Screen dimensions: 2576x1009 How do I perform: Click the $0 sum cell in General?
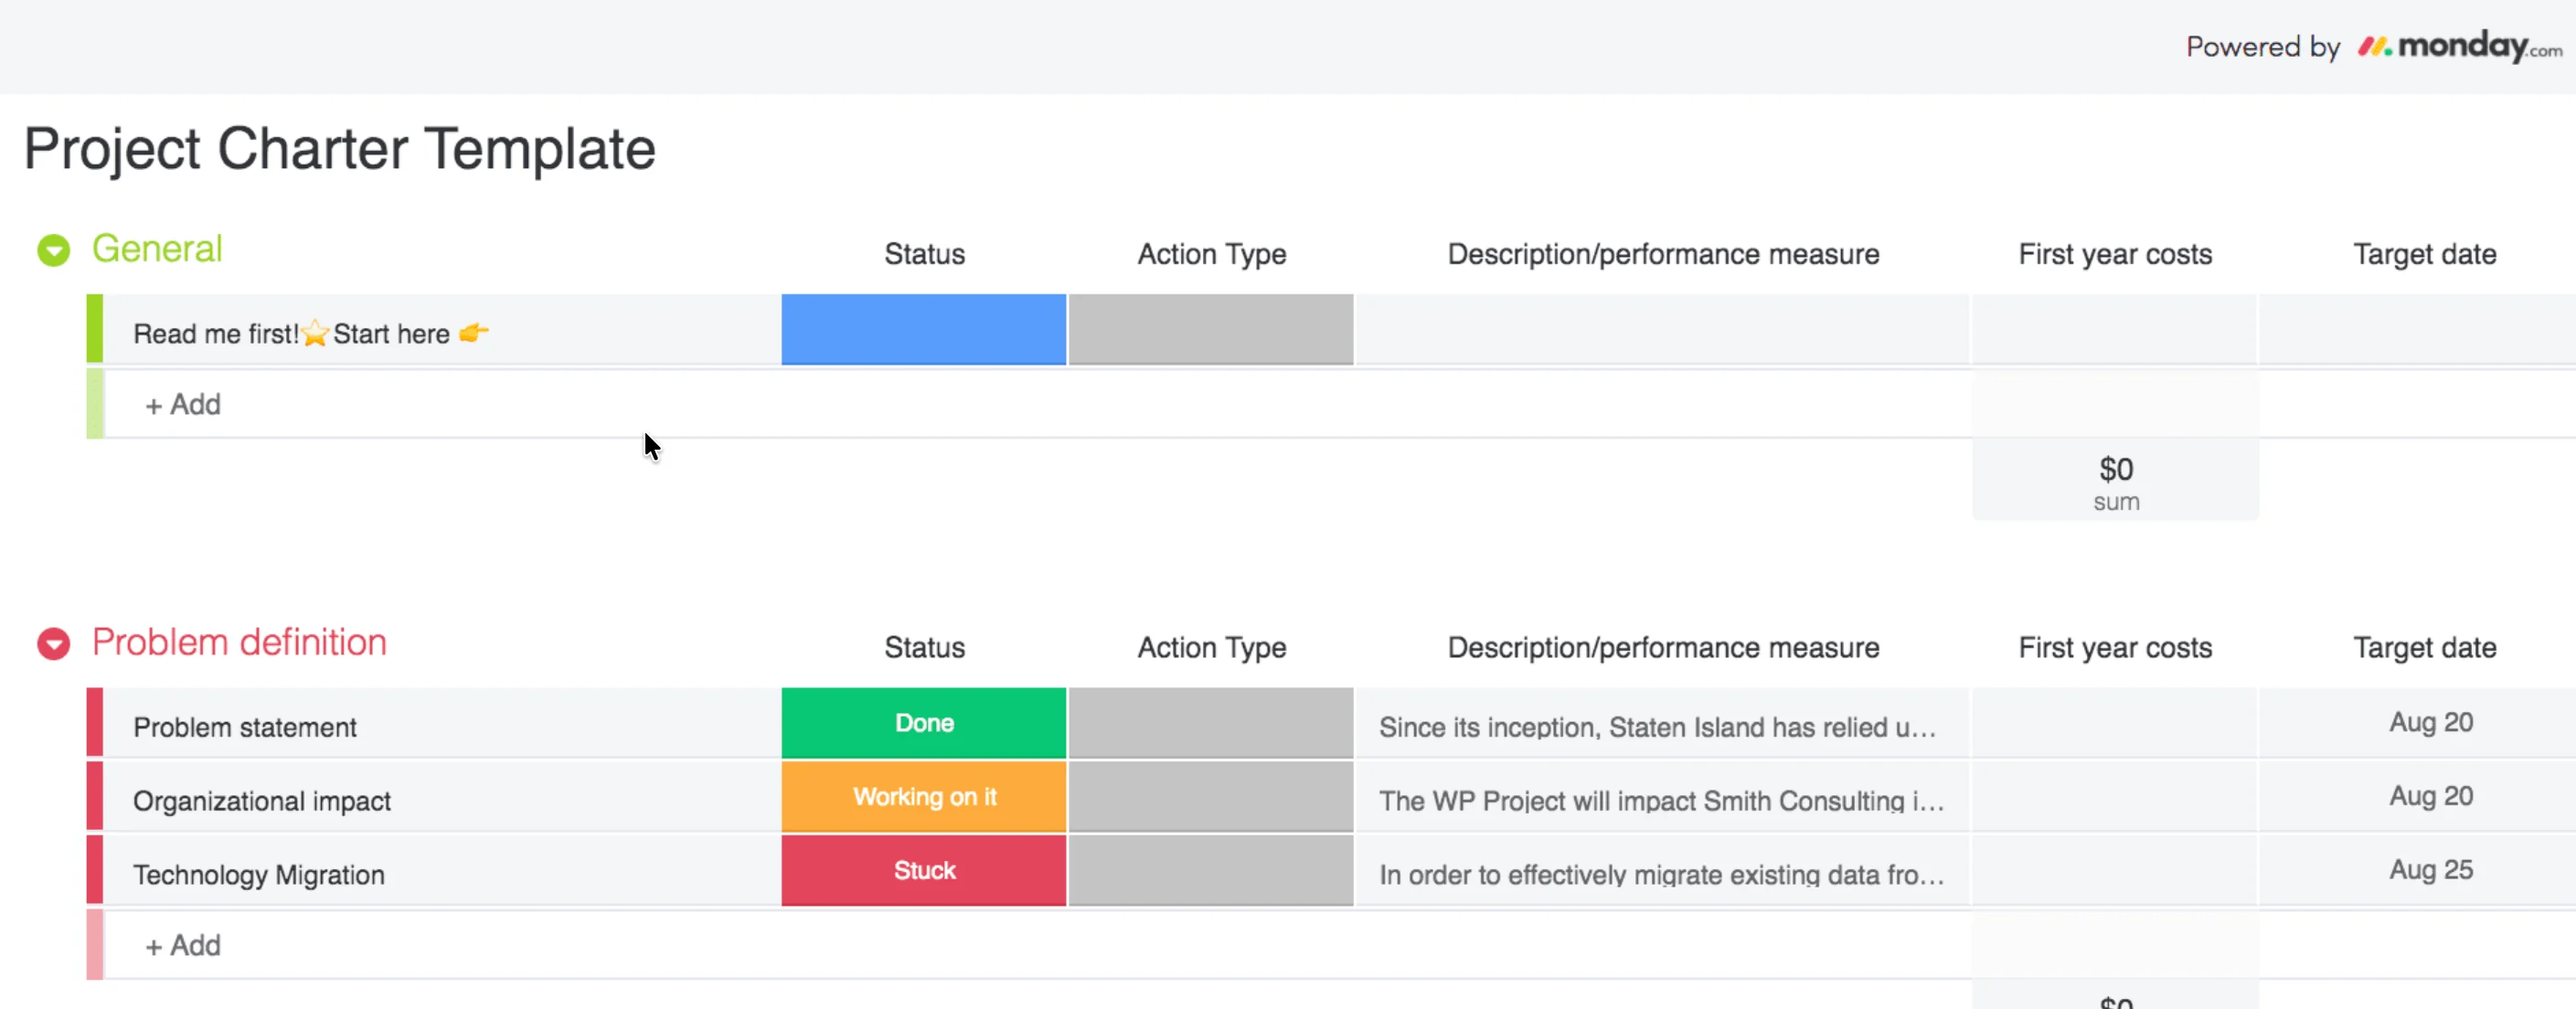click(x=2115, y=482)
